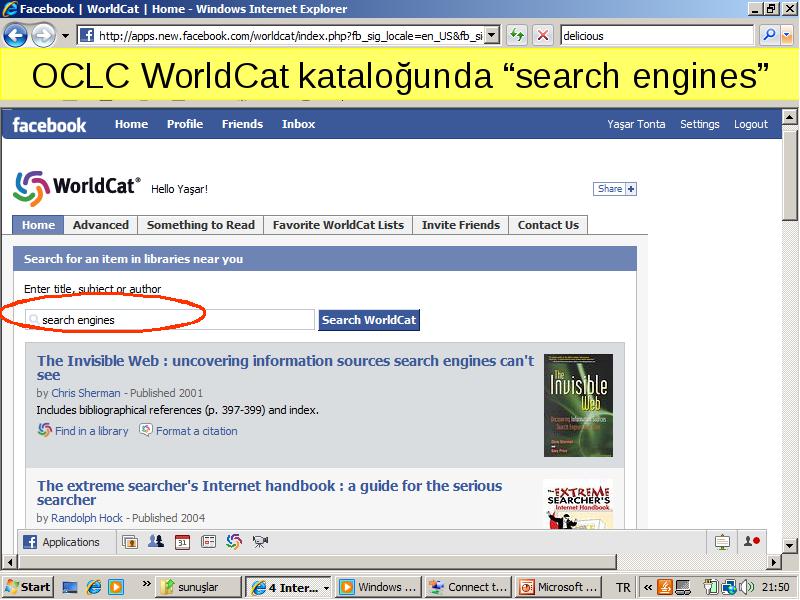Open The extreme searcher's Internet handbook link
800x600 pixels.
(x=269, y=493)
